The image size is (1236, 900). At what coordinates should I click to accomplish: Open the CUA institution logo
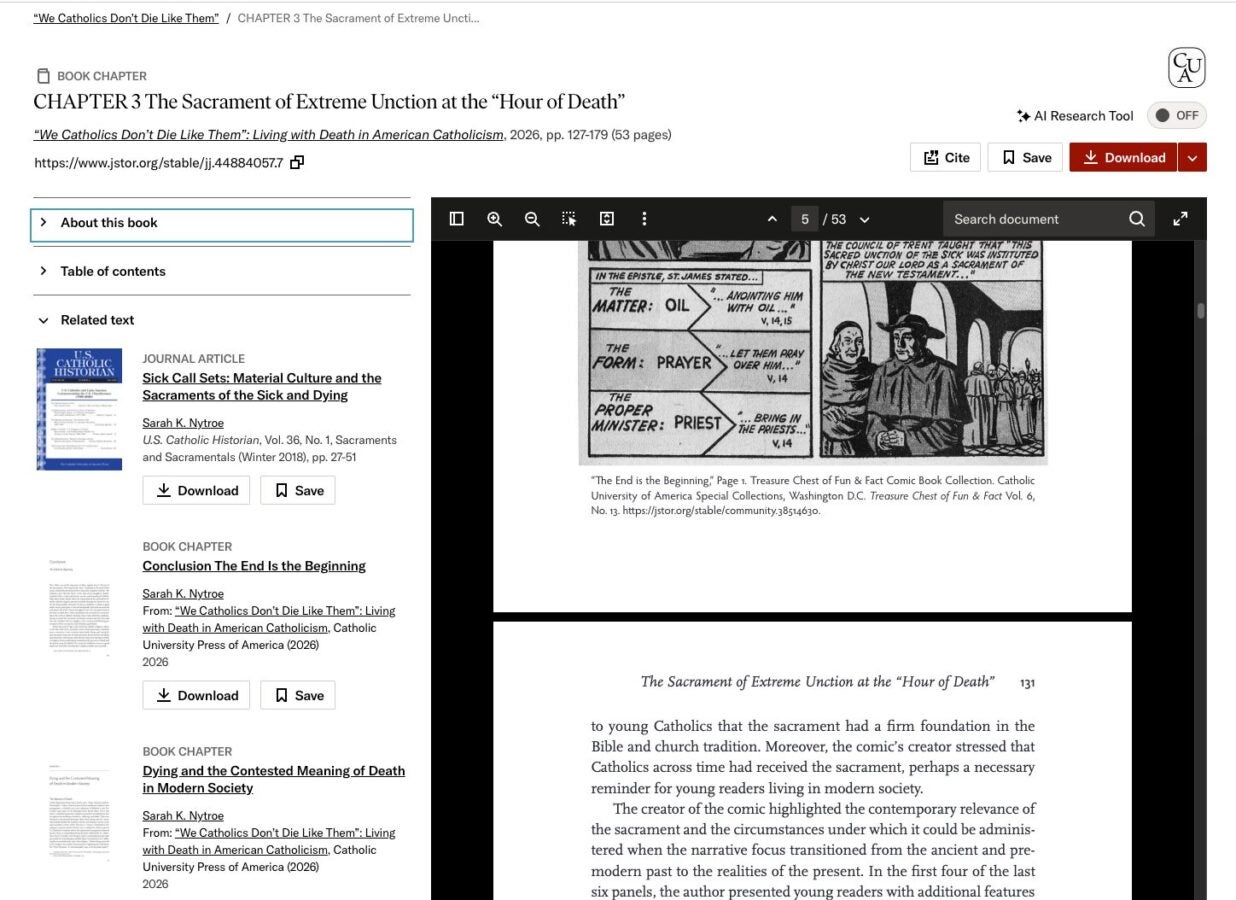(x=1187, y=68)
